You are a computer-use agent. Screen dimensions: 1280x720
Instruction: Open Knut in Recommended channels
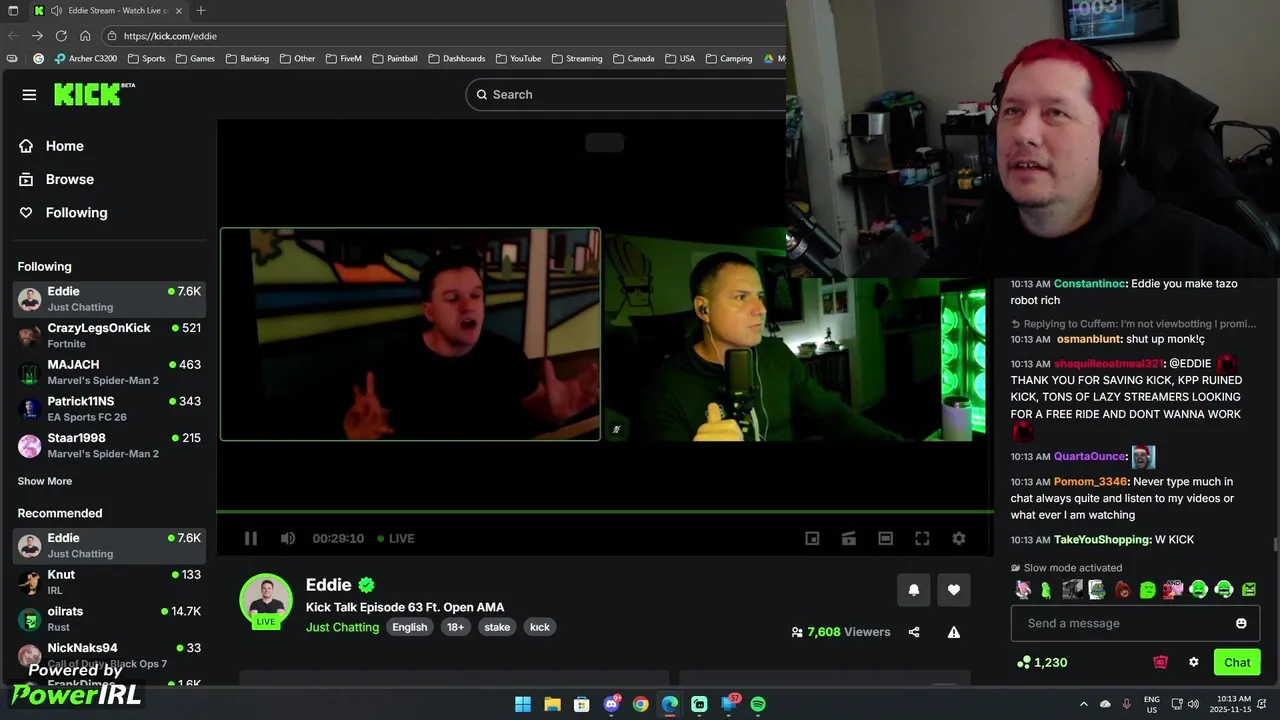pyautogui.click(x=109, y=582)
